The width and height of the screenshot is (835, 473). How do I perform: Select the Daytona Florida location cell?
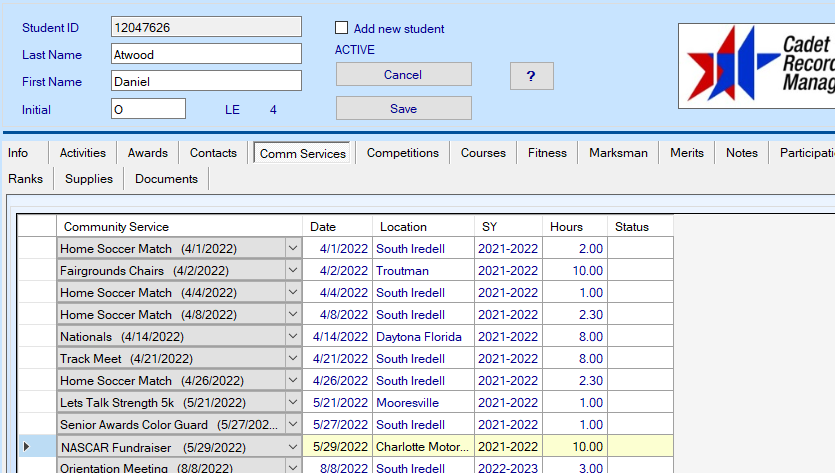click(423, 337)
